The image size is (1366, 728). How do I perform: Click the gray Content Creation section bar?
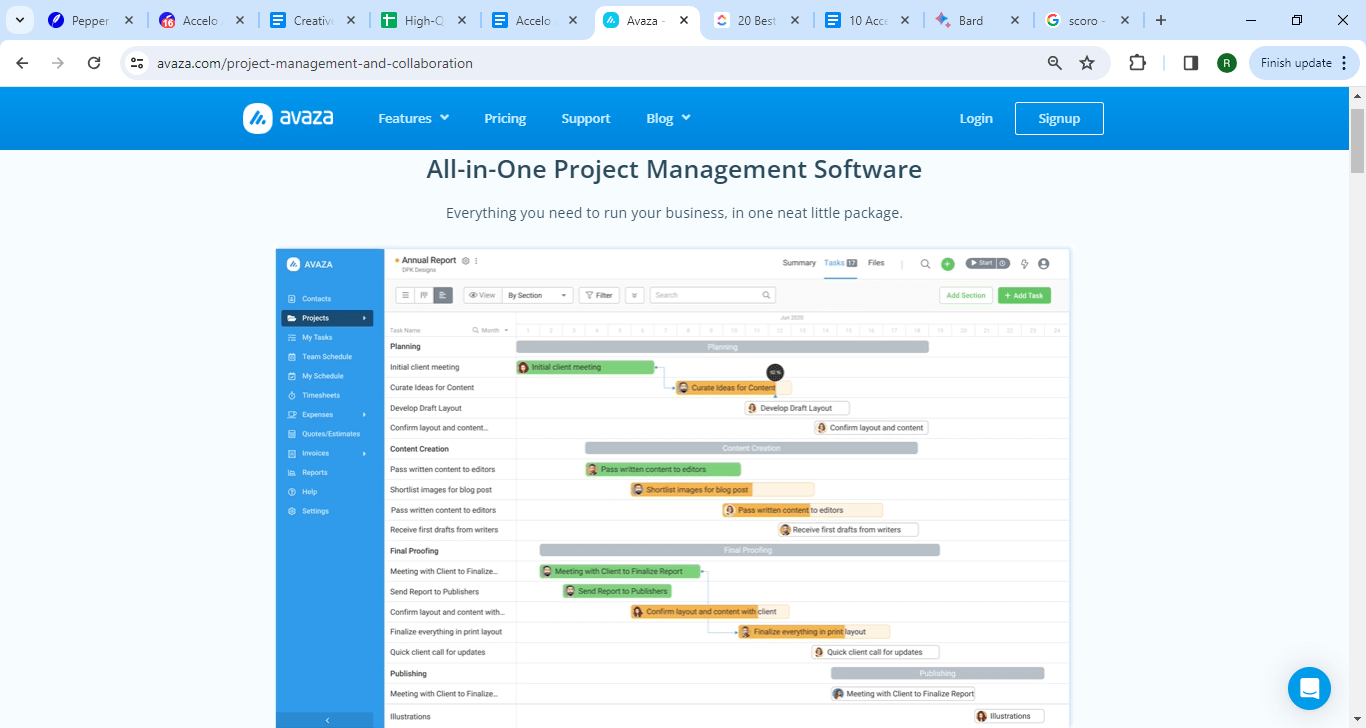[751, 448]
